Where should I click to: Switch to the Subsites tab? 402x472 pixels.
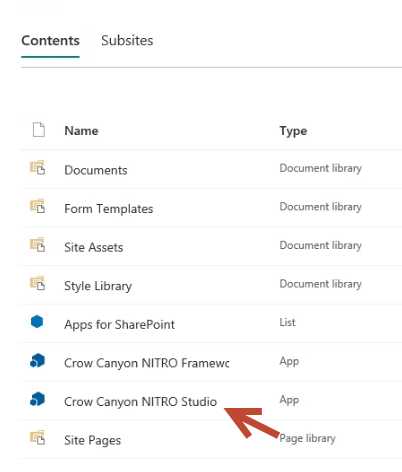(127, 41)
